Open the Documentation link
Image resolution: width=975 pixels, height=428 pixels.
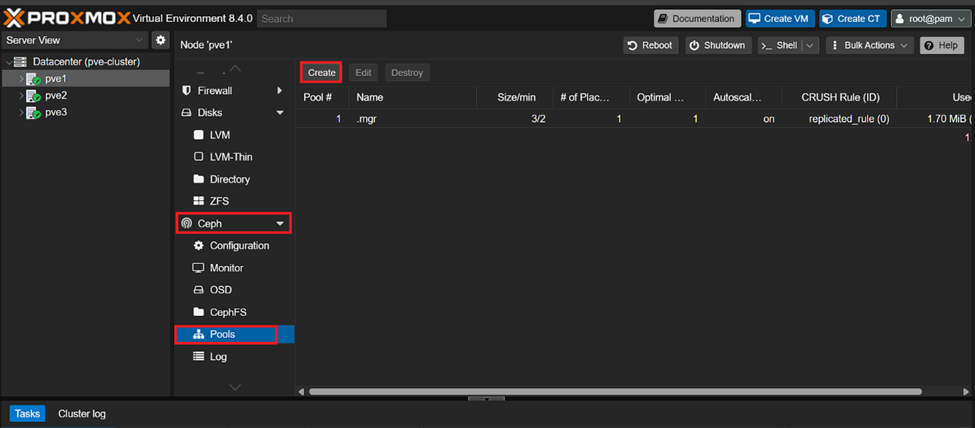tap(697, 18)
